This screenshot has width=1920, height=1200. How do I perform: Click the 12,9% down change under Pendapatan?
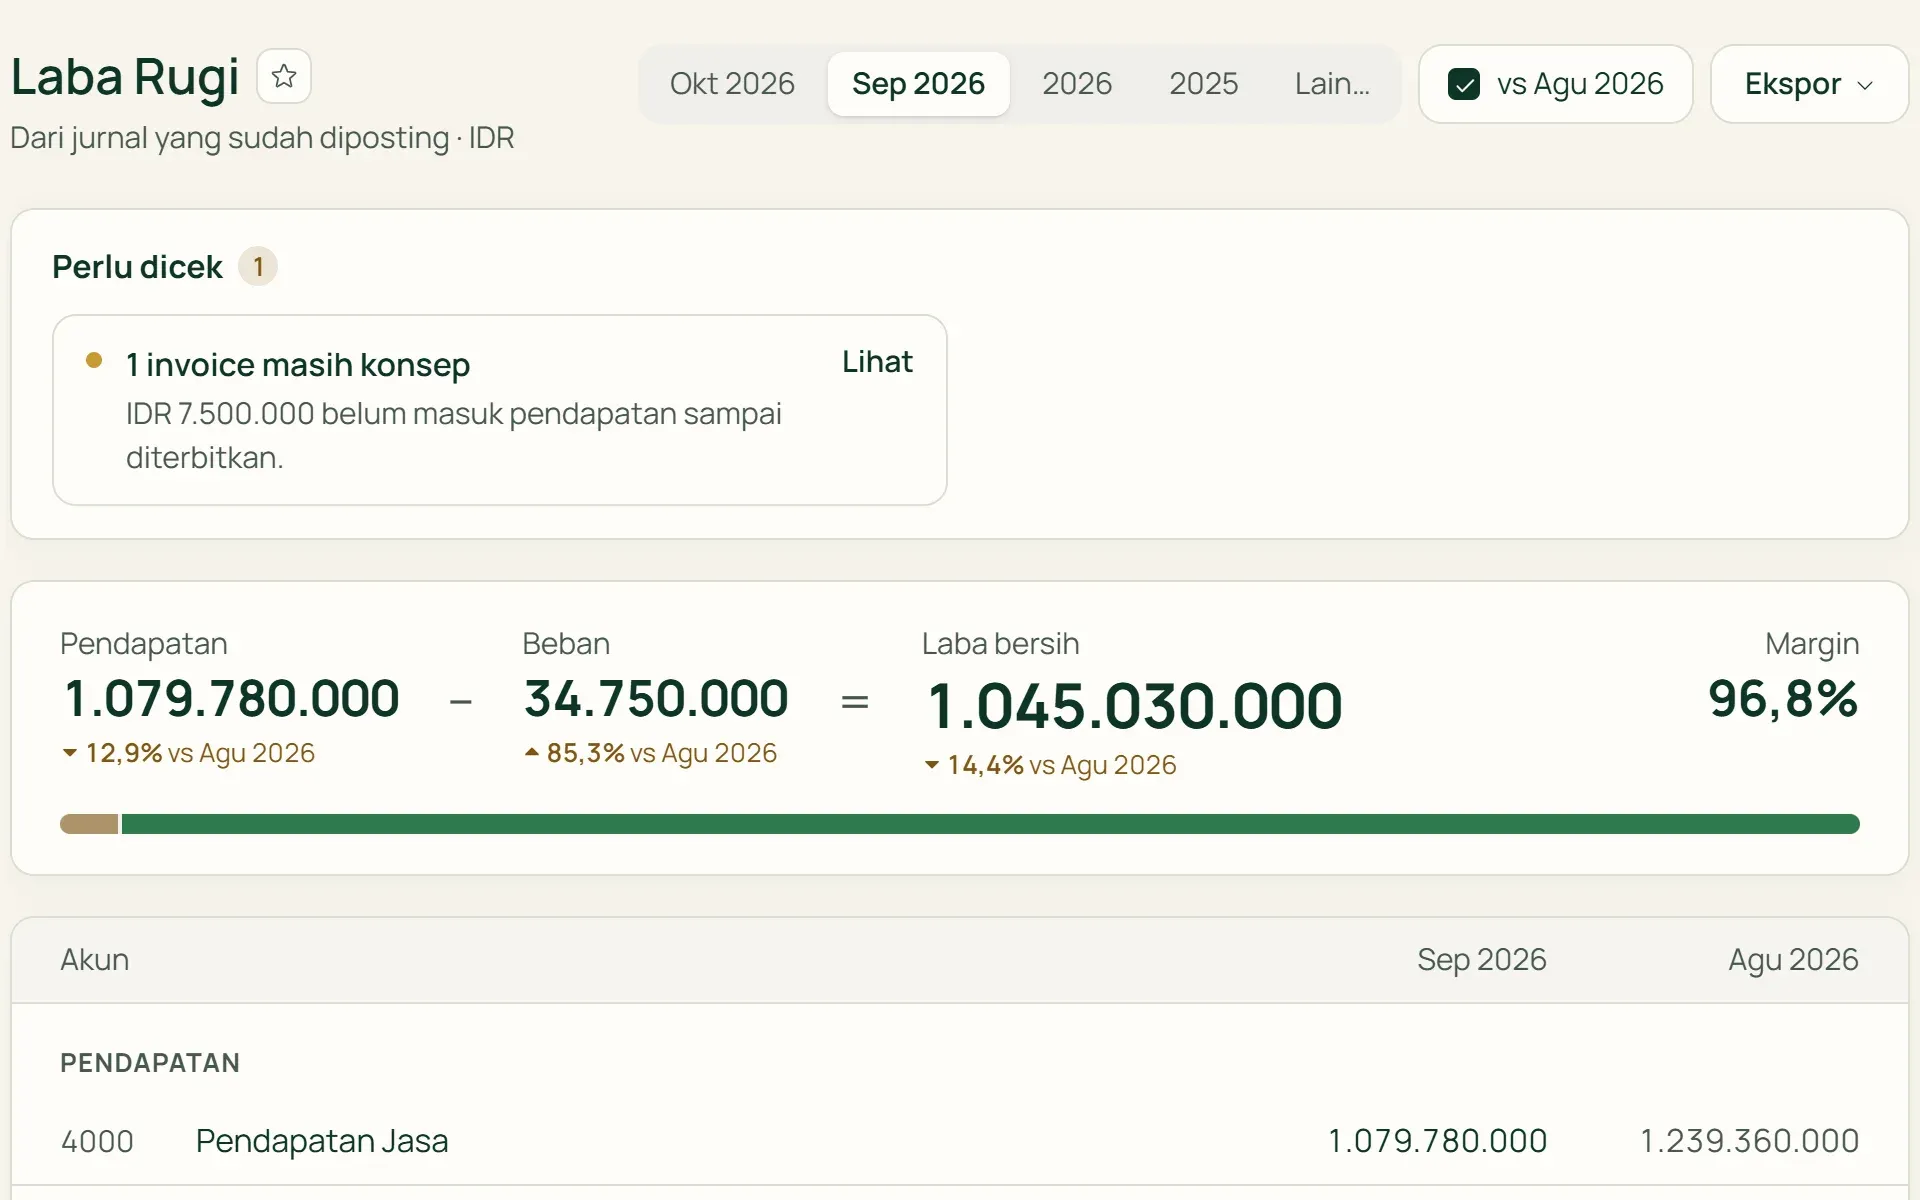click(188, 753)
